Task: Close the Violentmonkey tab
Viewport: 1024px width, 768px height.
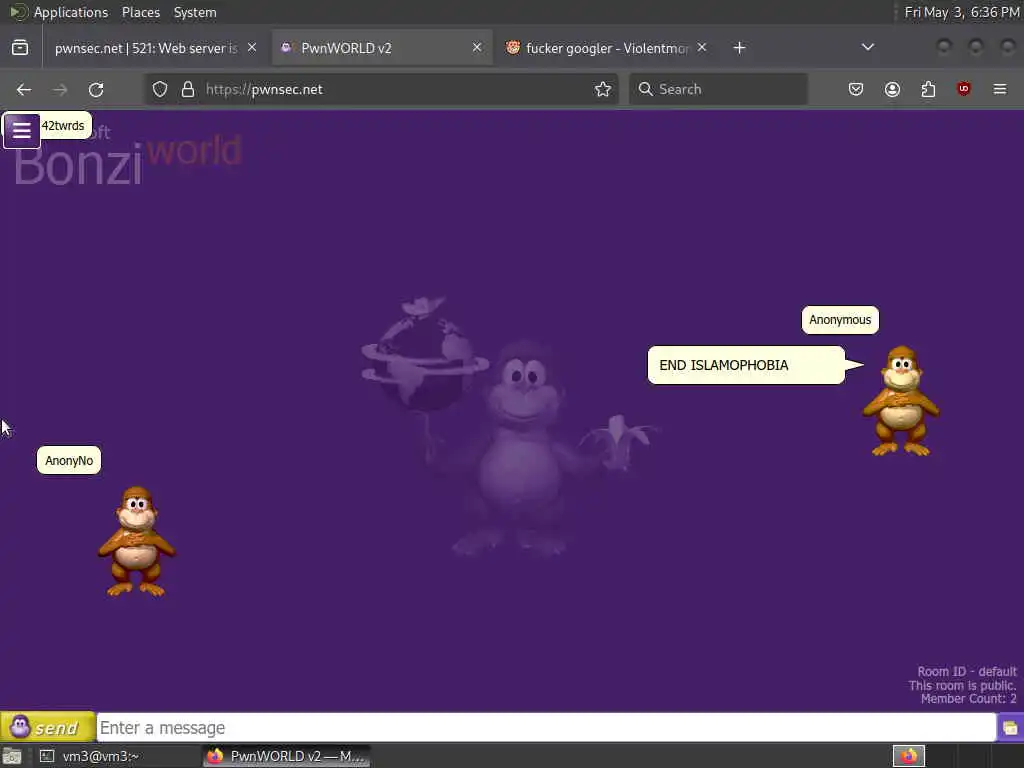Action: 701,48
